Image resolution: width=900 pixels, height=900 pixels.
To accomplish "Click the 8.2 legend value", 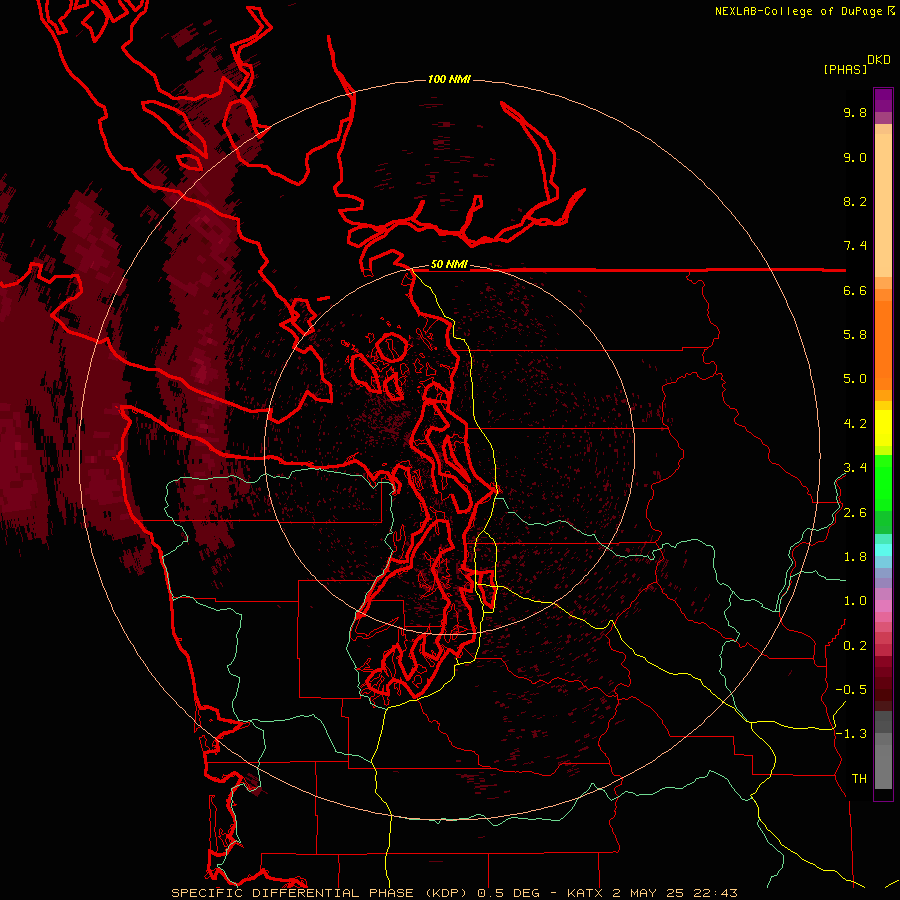I will [855, 201].
